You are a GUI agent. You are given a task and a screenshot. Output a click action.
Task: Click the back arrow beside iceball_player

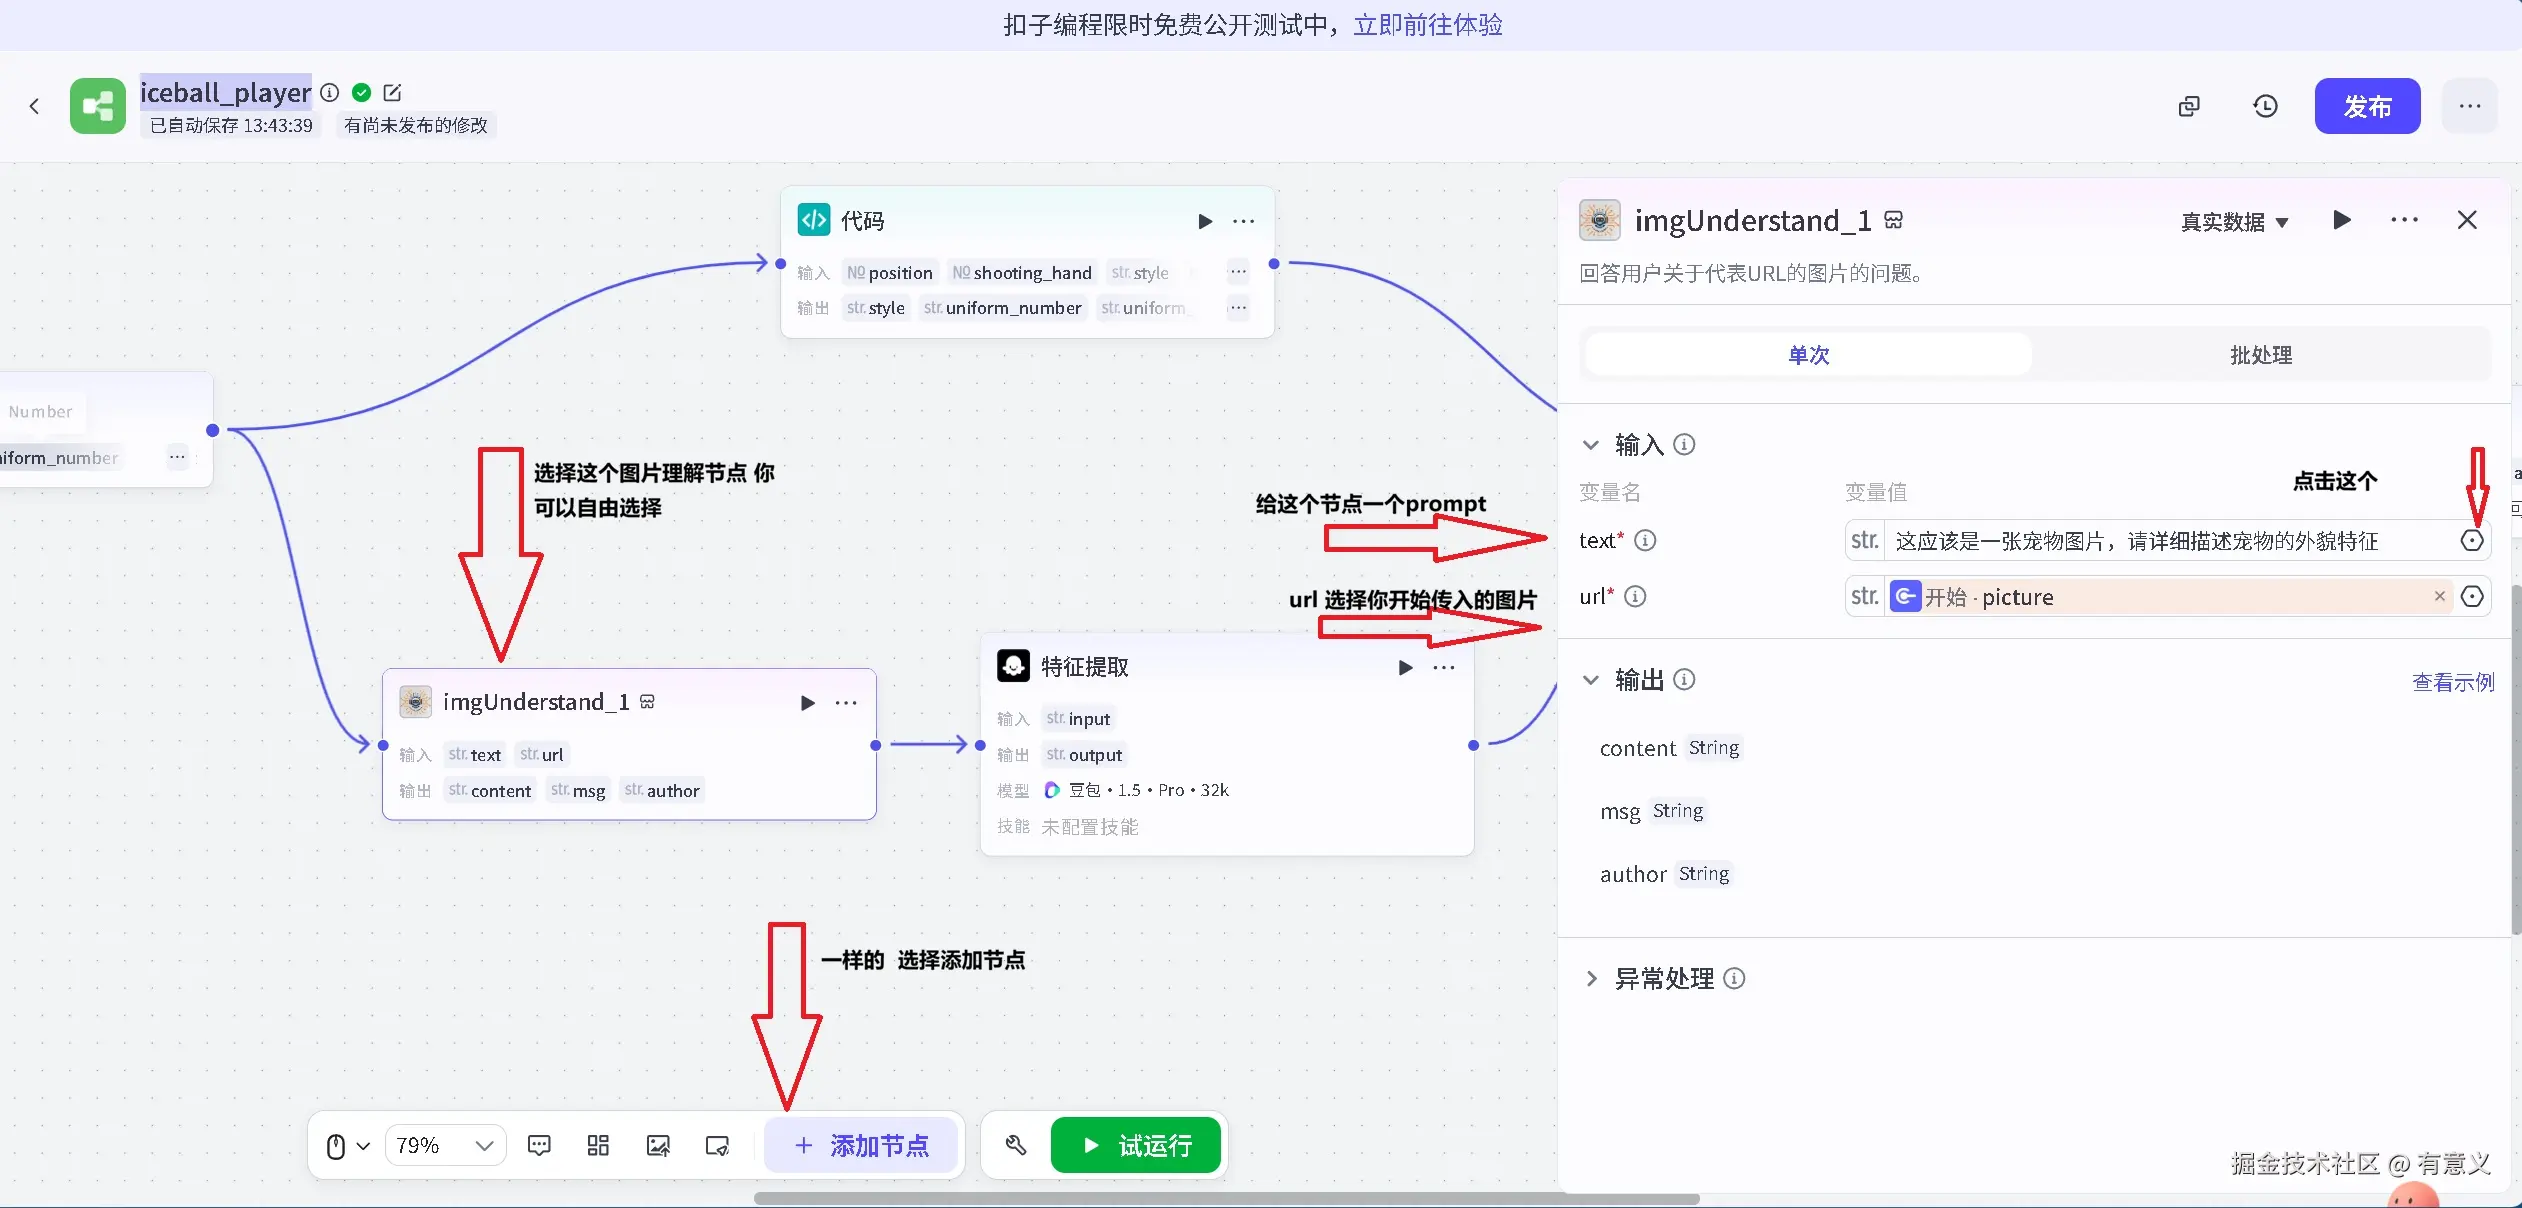coord(35,105)
